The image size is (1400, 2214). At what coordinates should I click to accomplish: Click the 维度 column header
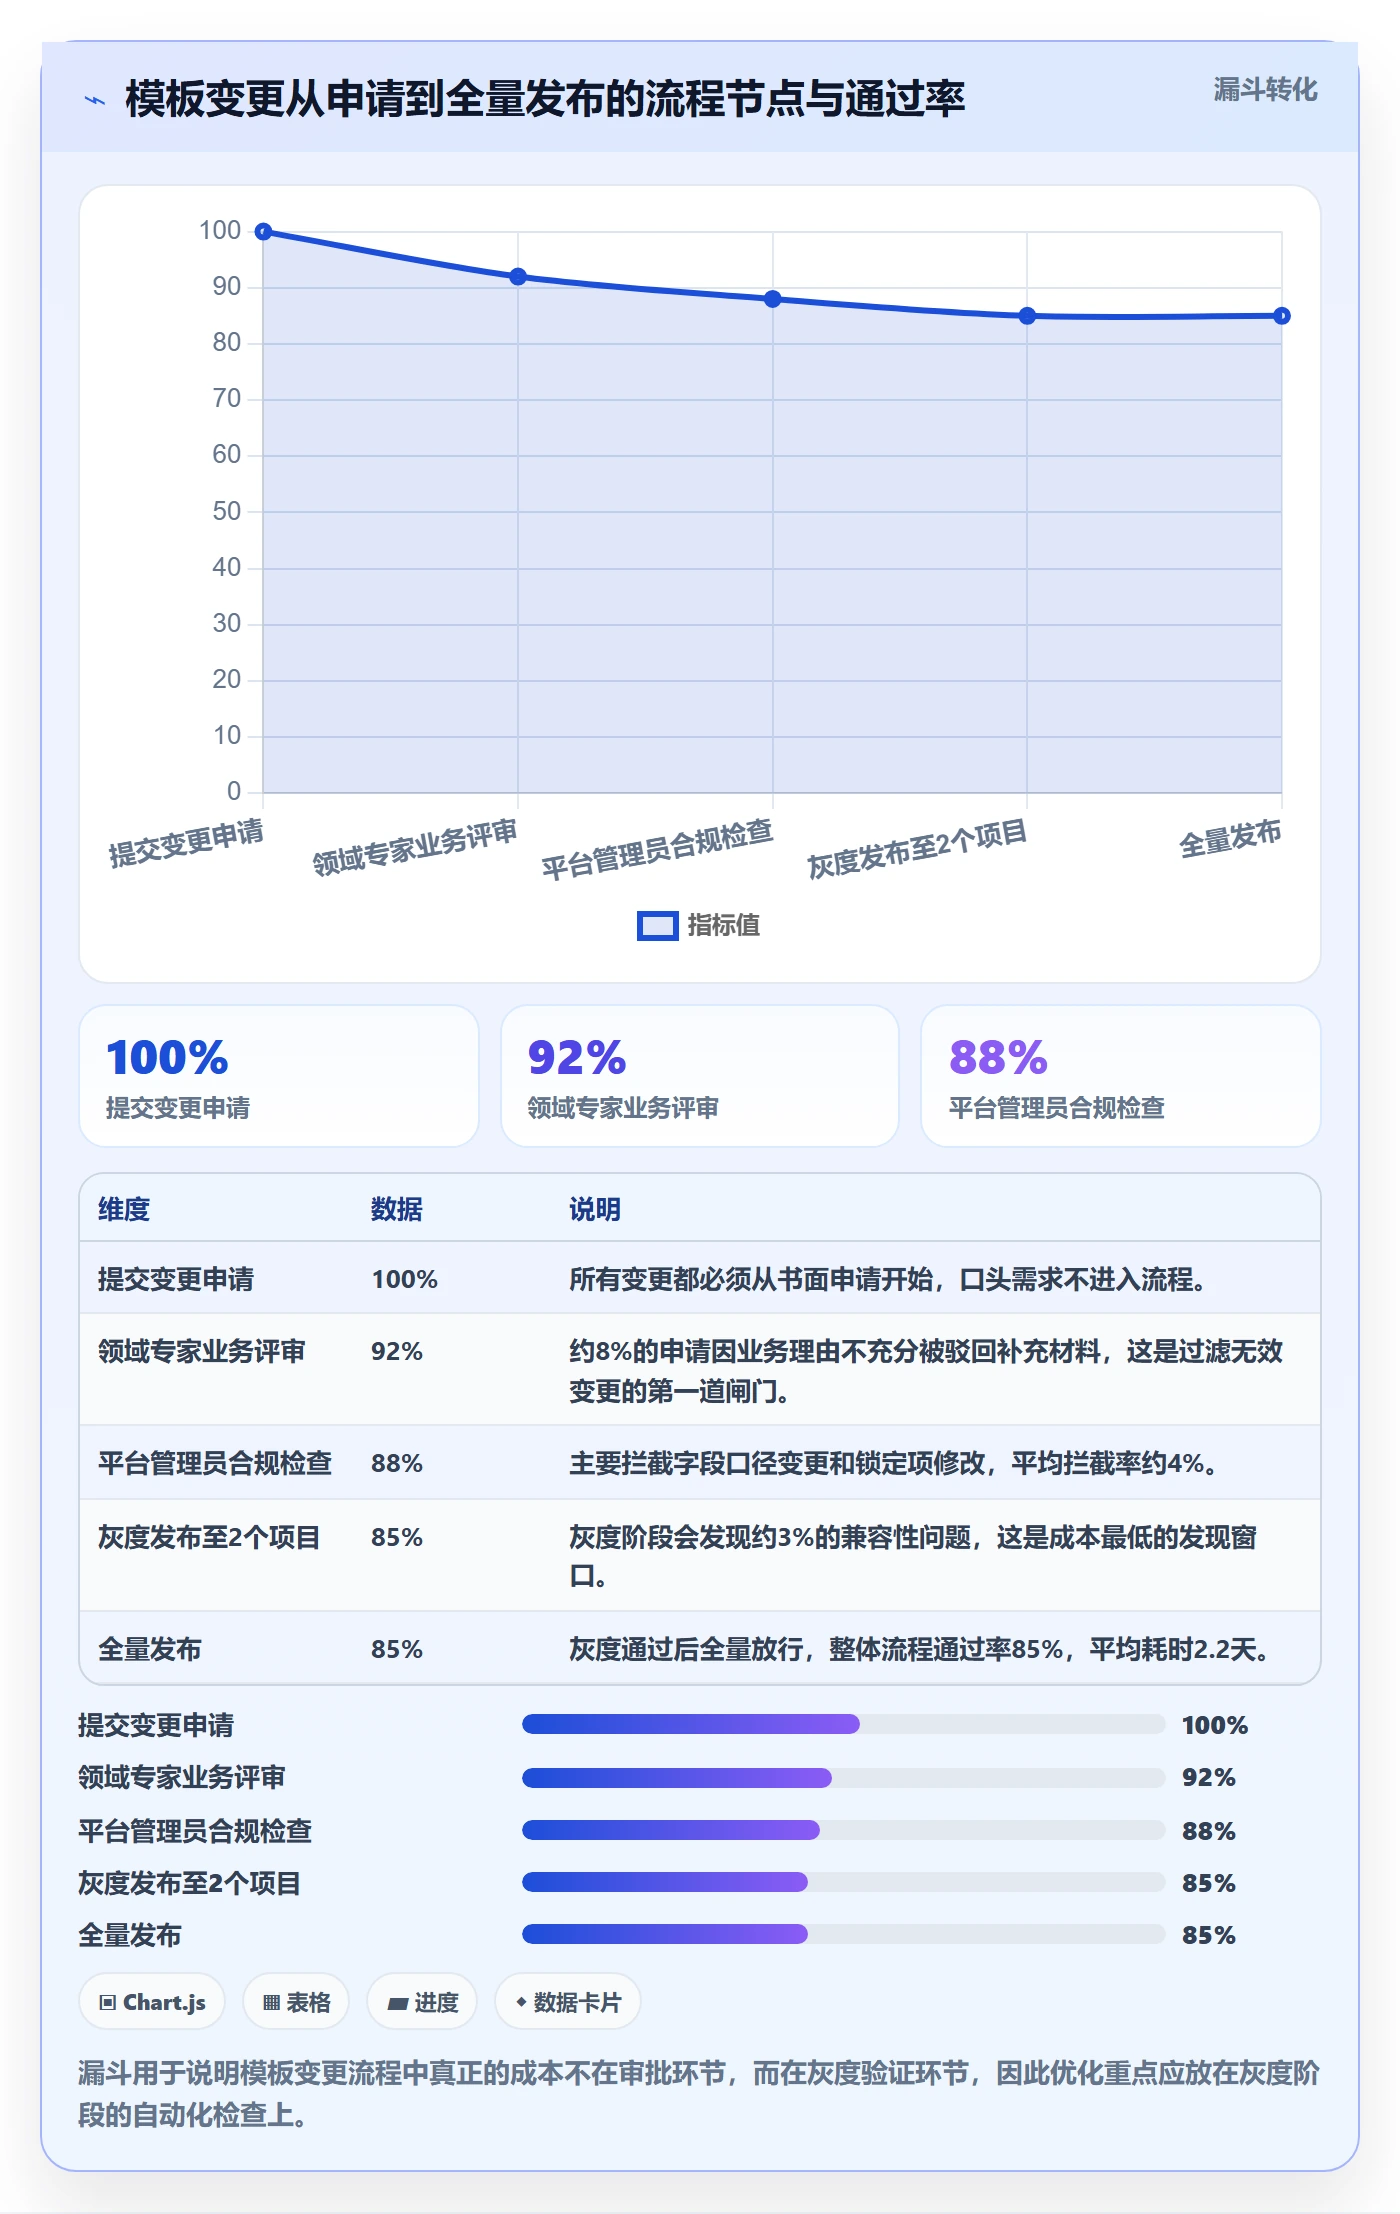tap(124, 1209)
